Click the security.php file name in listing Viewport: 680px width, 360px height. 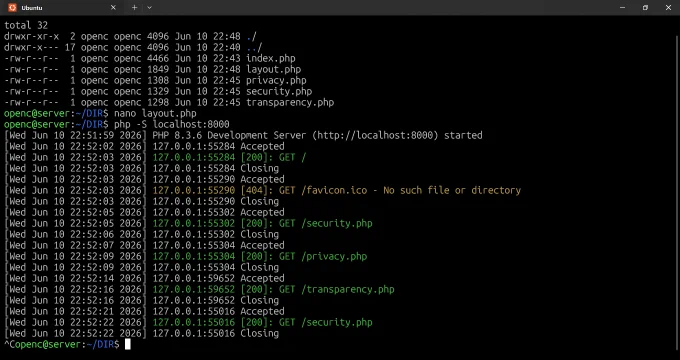[x=279, y=92]
